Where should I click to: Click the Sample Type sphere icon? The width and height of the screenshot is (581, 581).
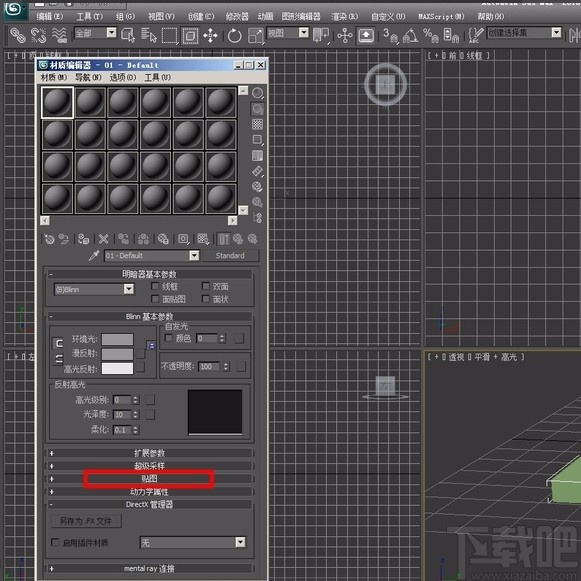[258, 93]
